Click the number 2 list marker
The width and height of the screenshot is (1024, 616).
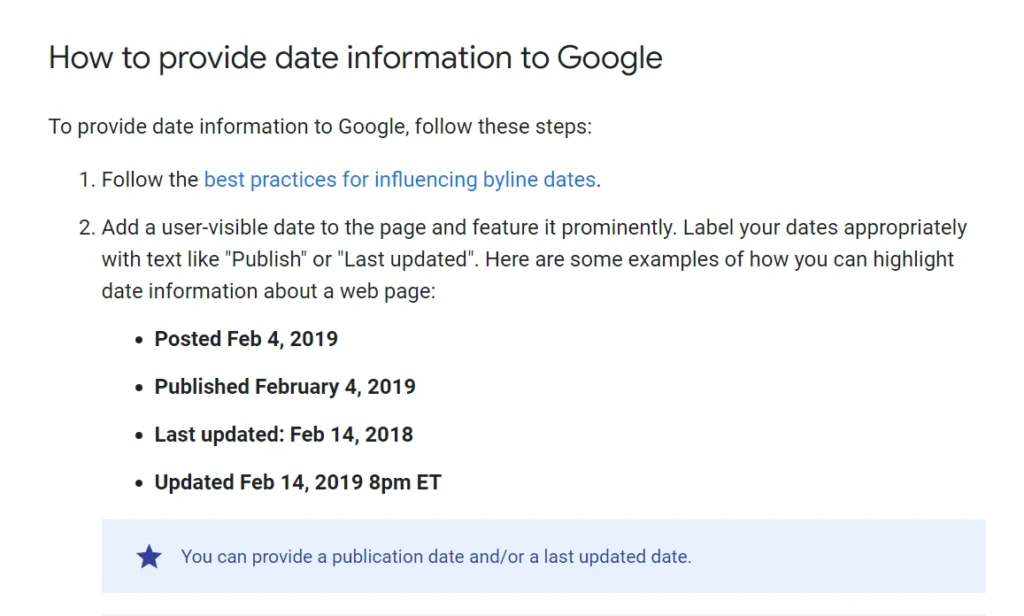click(x=87, y=227)
